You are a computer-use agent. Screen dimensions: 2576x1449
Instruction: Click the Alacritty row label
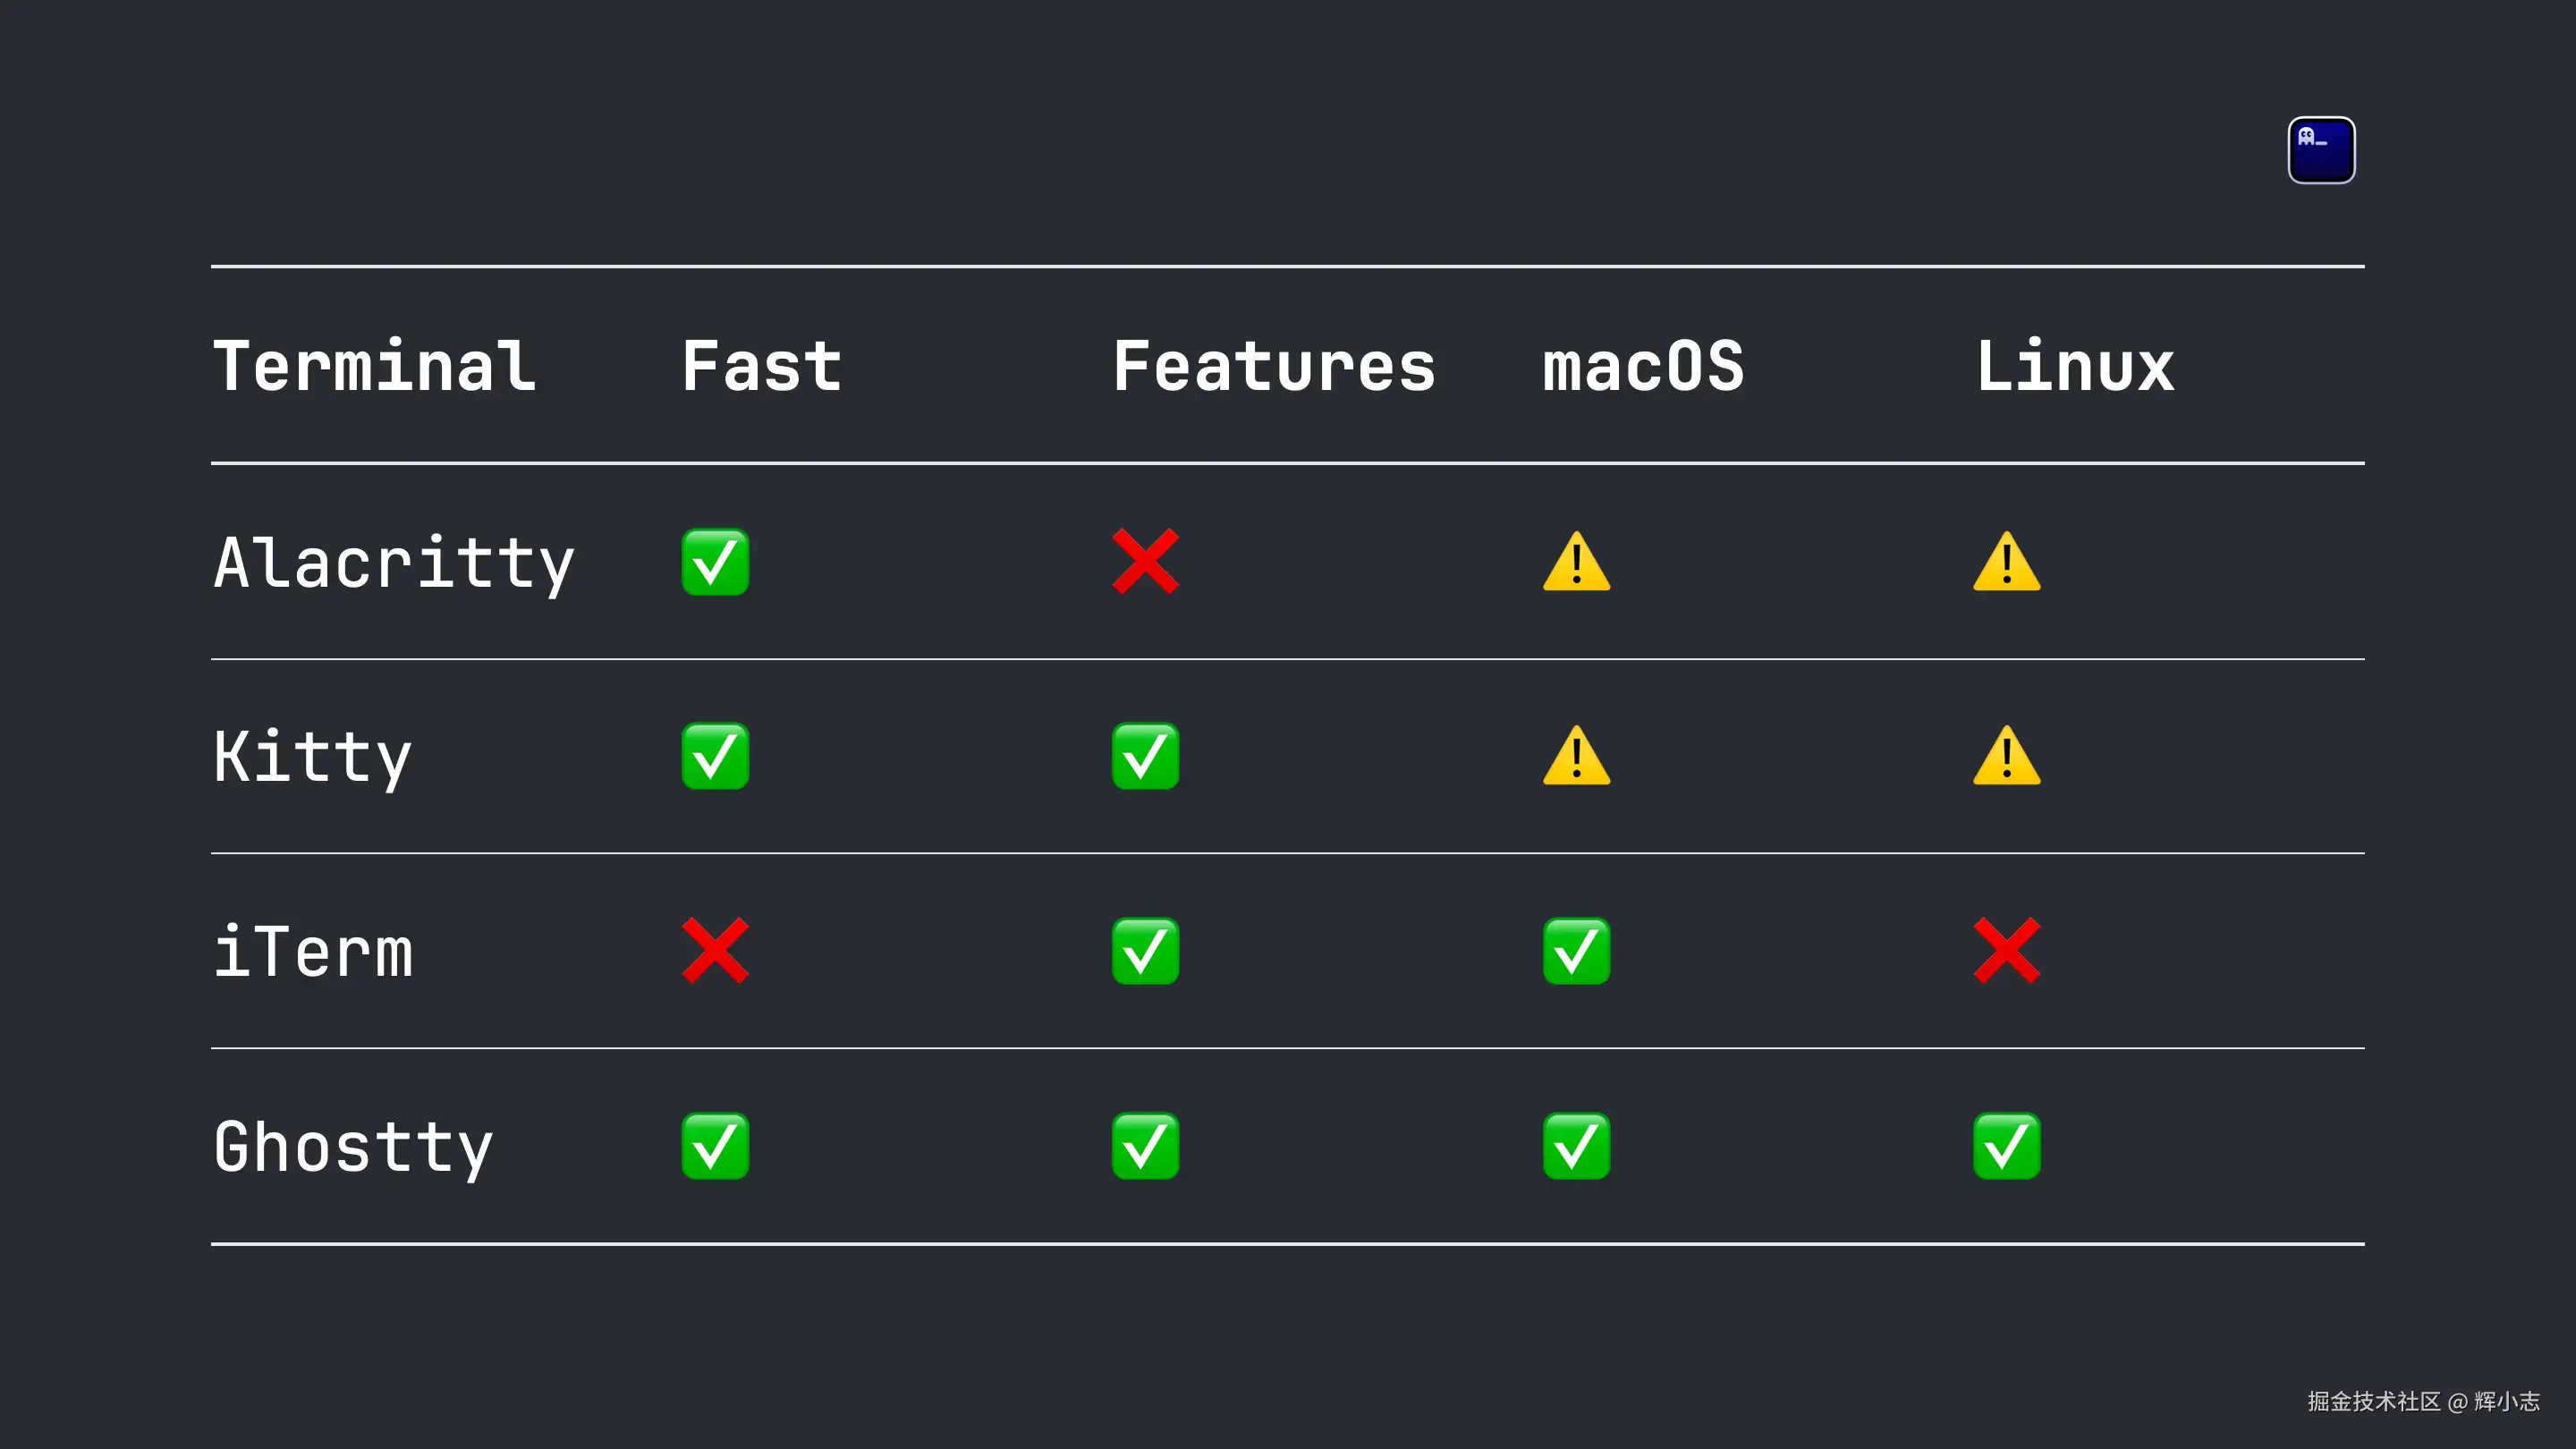(x=394, y=563)
